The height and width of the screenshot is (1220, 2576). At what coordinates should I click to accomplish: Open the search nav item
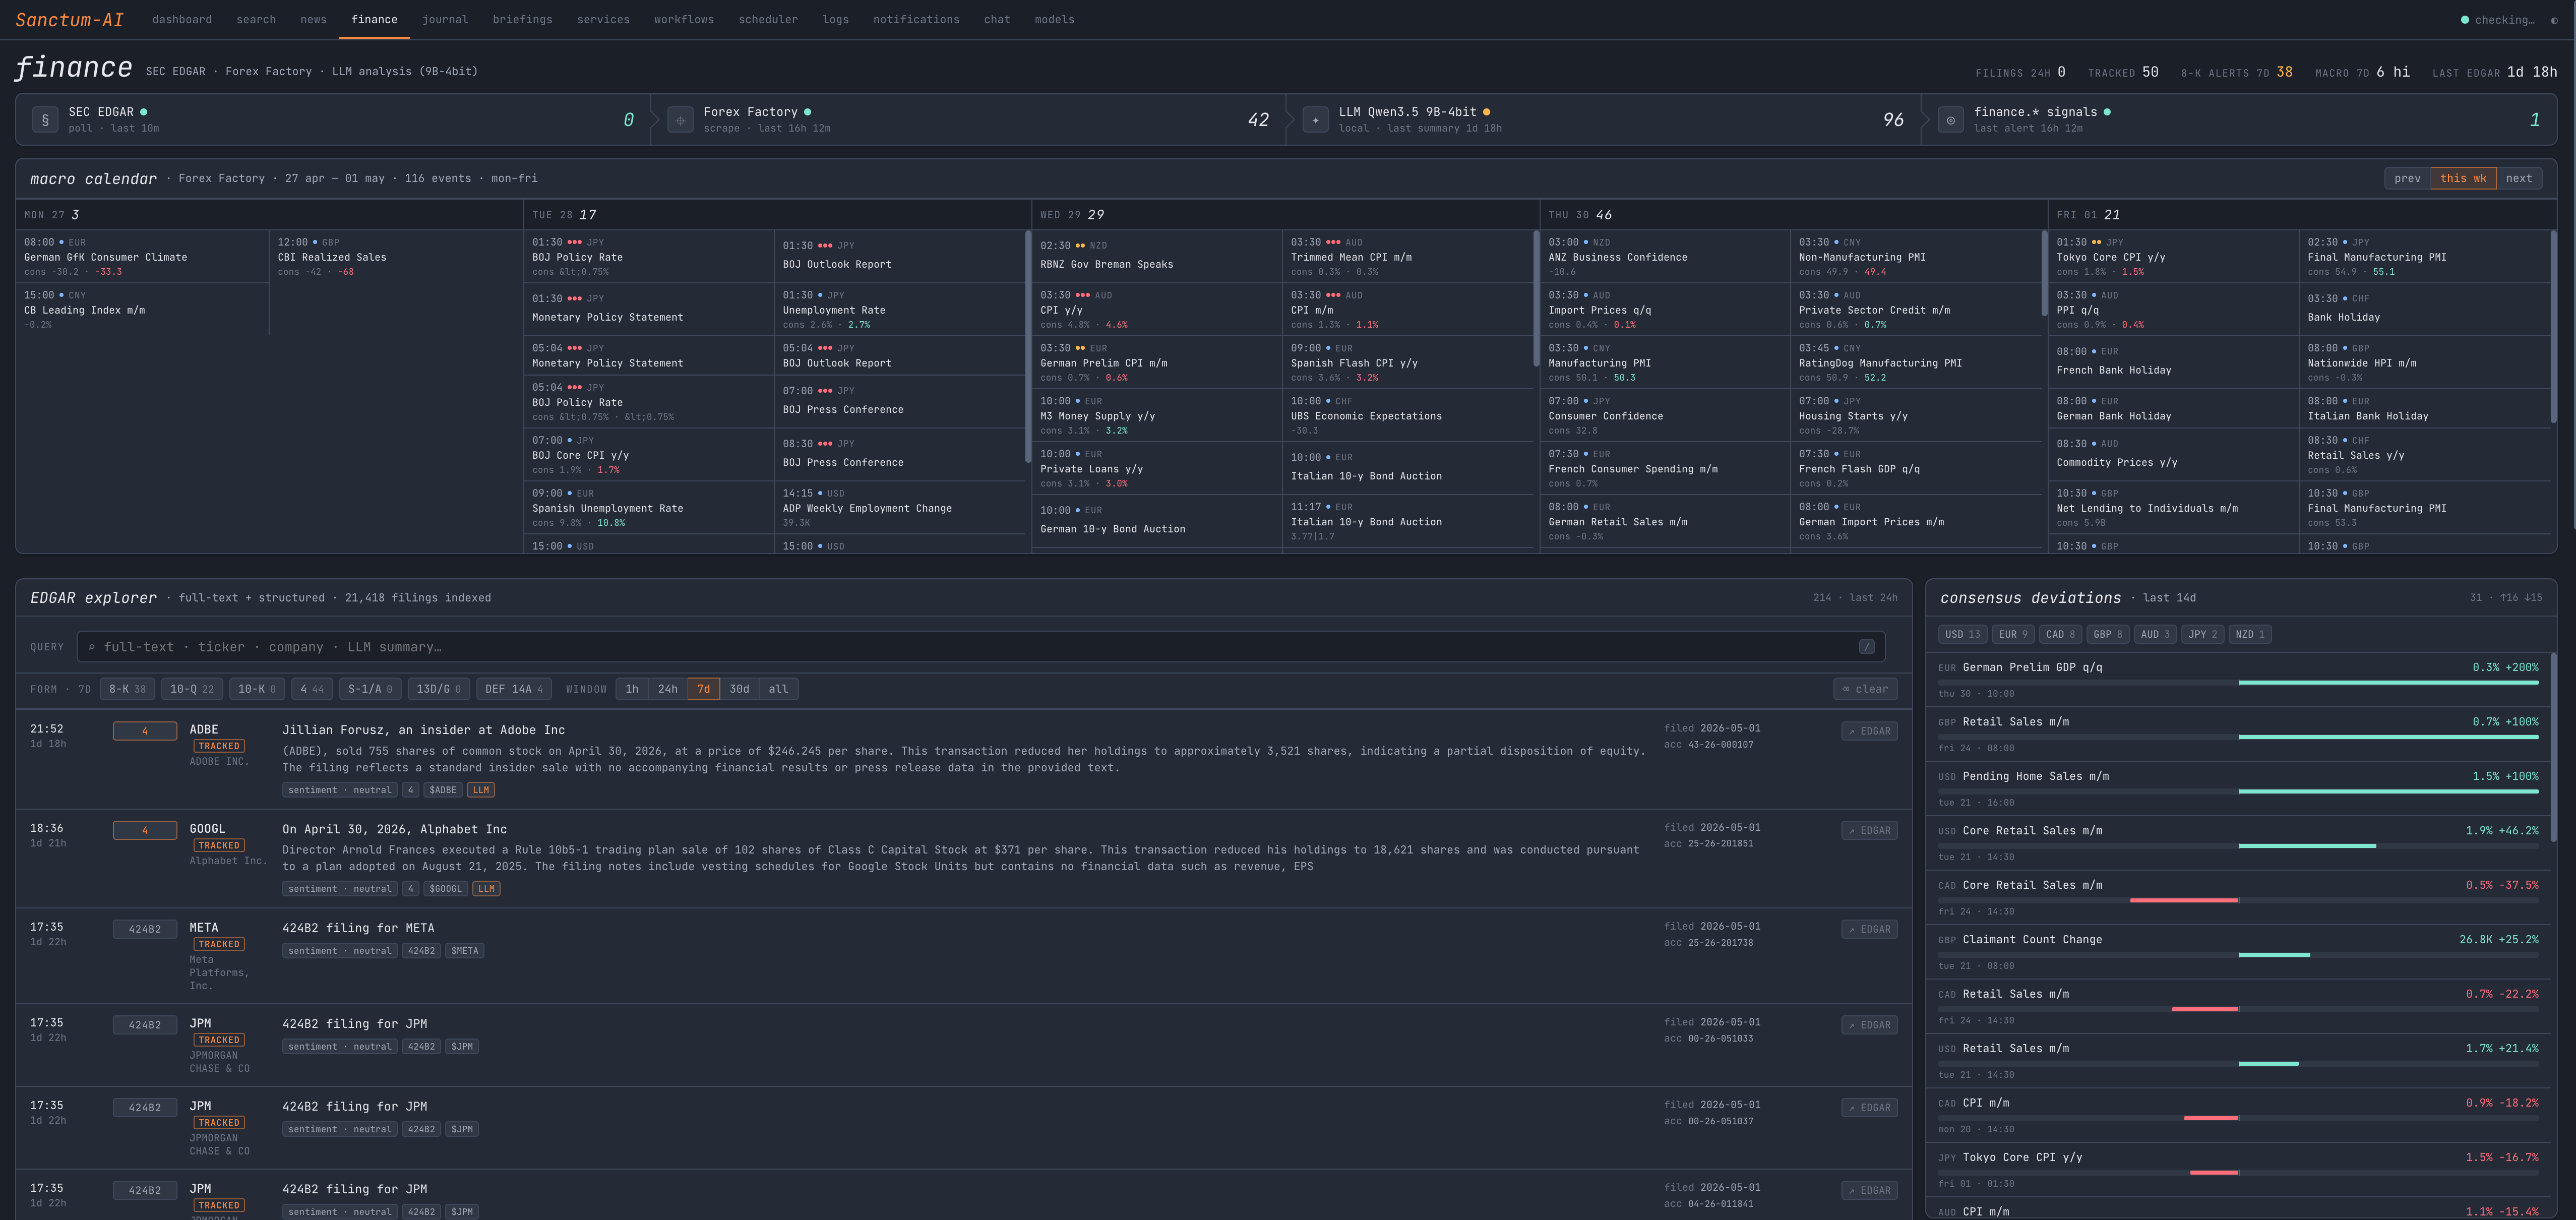(x=256, y=20)
